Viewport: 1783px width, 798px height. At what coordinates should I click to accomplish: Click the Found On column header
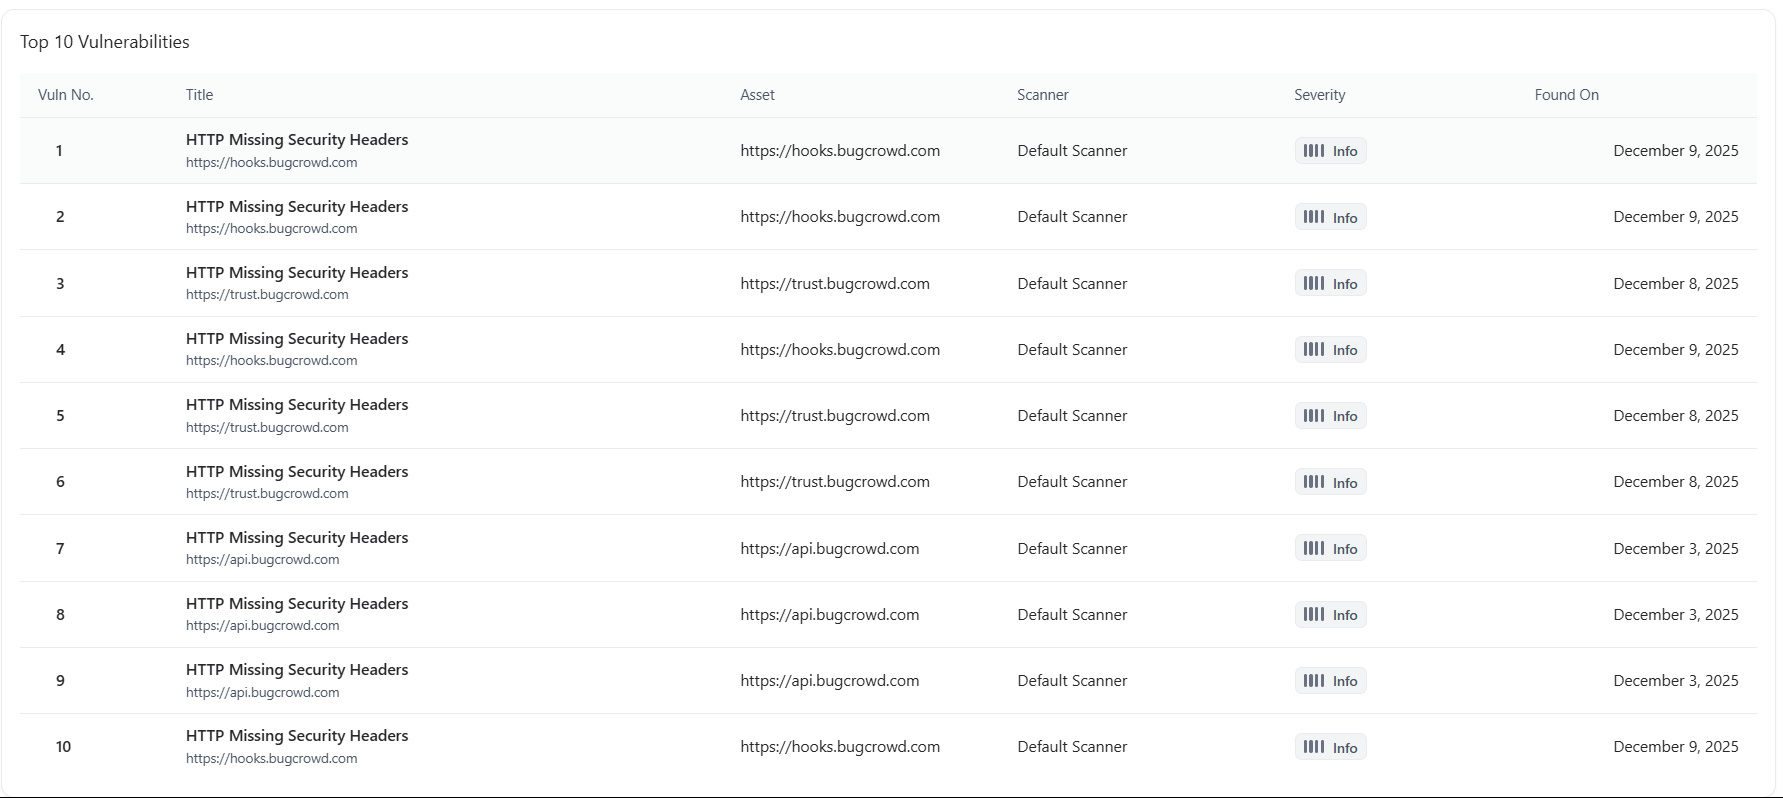[1567, 95]
